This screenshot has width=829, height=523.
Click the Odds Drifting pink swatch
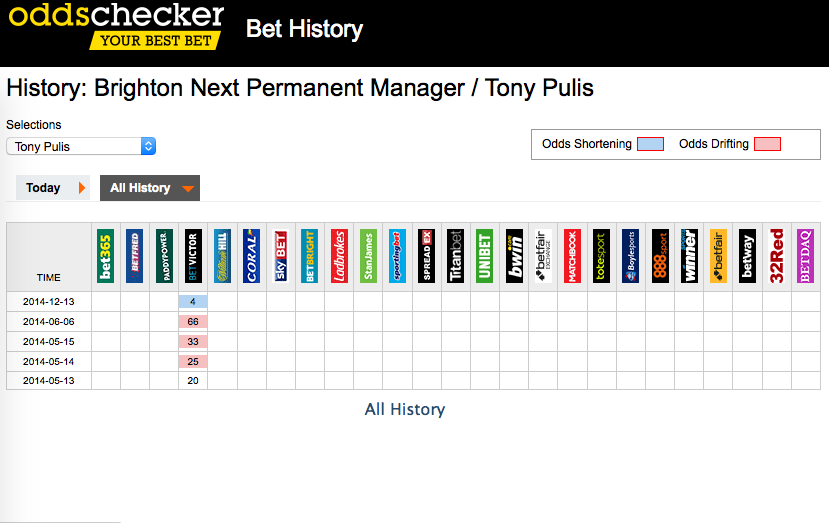click(767, 144)
